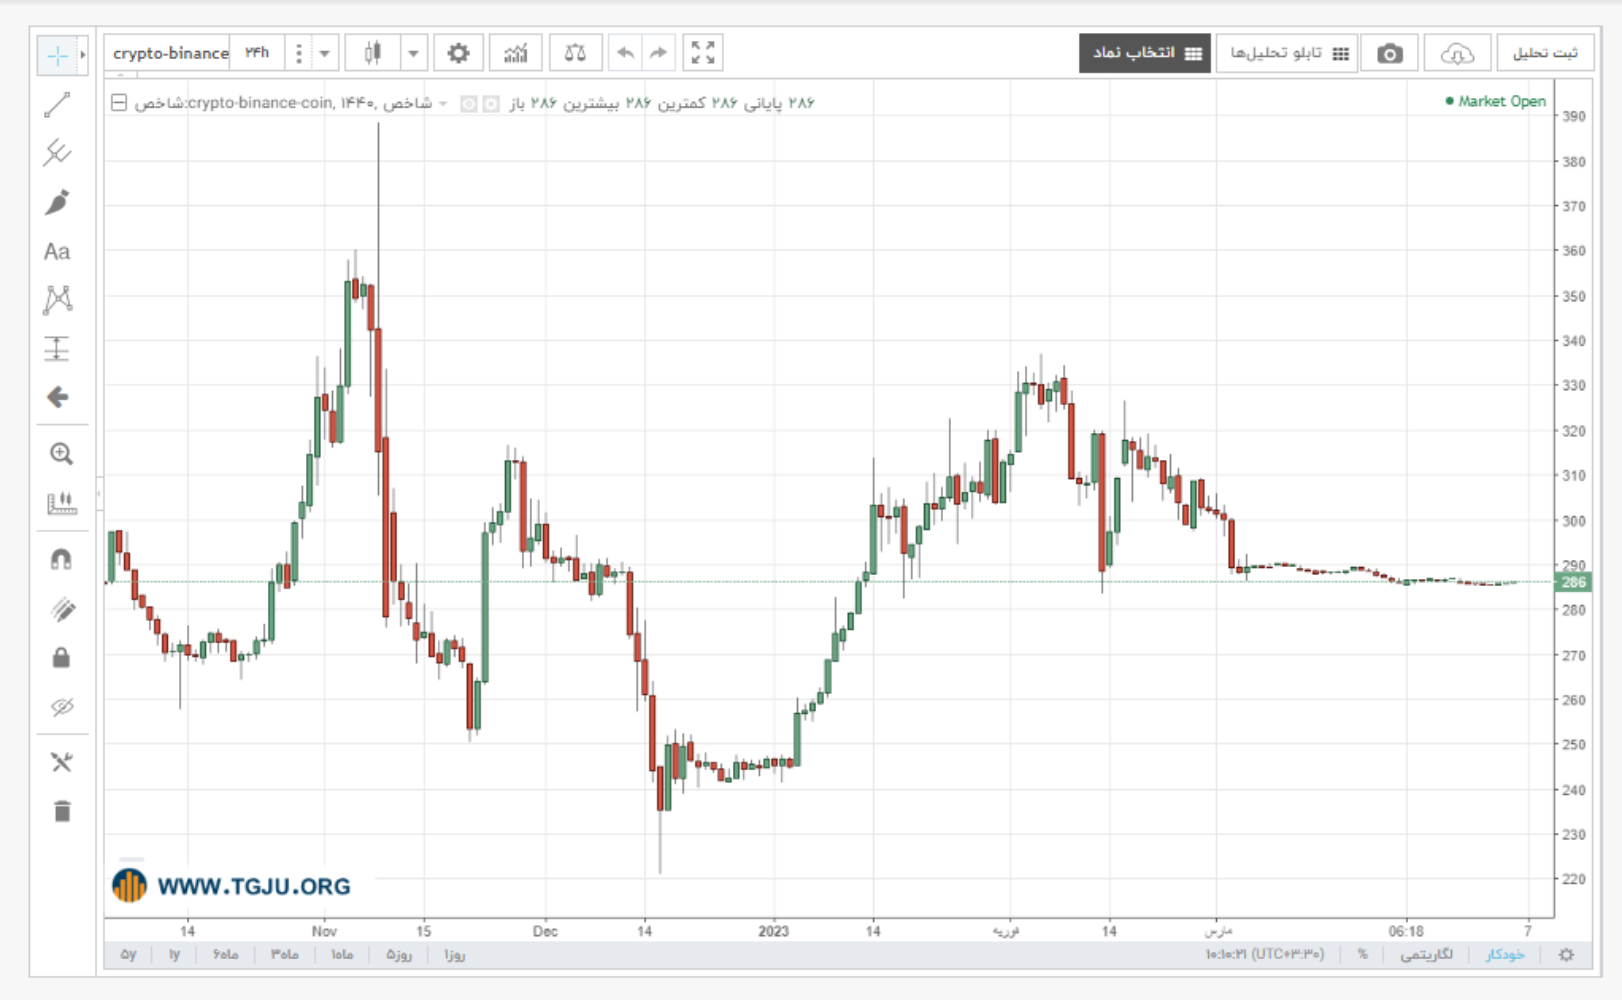Click the انتخاب نماد symbol selection button
The width and height of the screenshot is (1622, 1000).
pyautogui.click(x=1145, y=53)
